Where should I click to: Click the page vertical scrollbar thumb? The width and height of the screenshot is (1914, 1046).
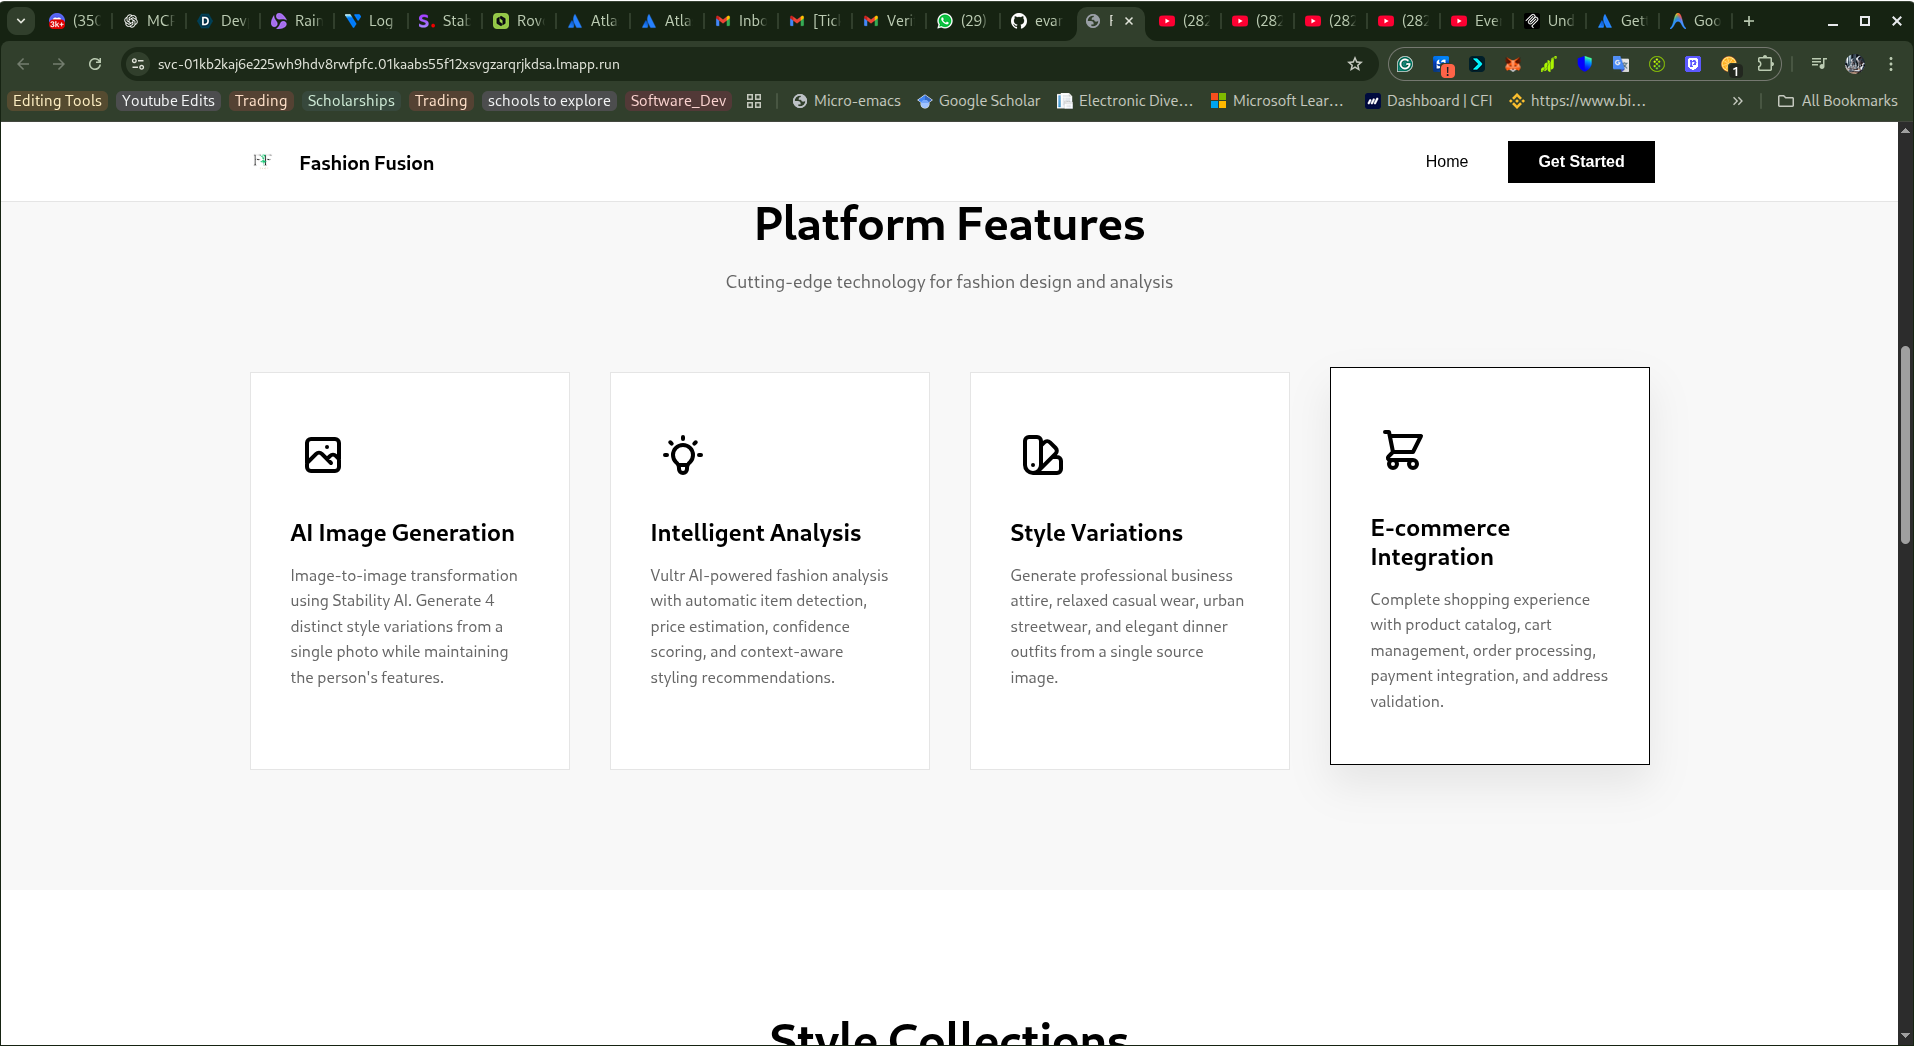coord(1906,445)
